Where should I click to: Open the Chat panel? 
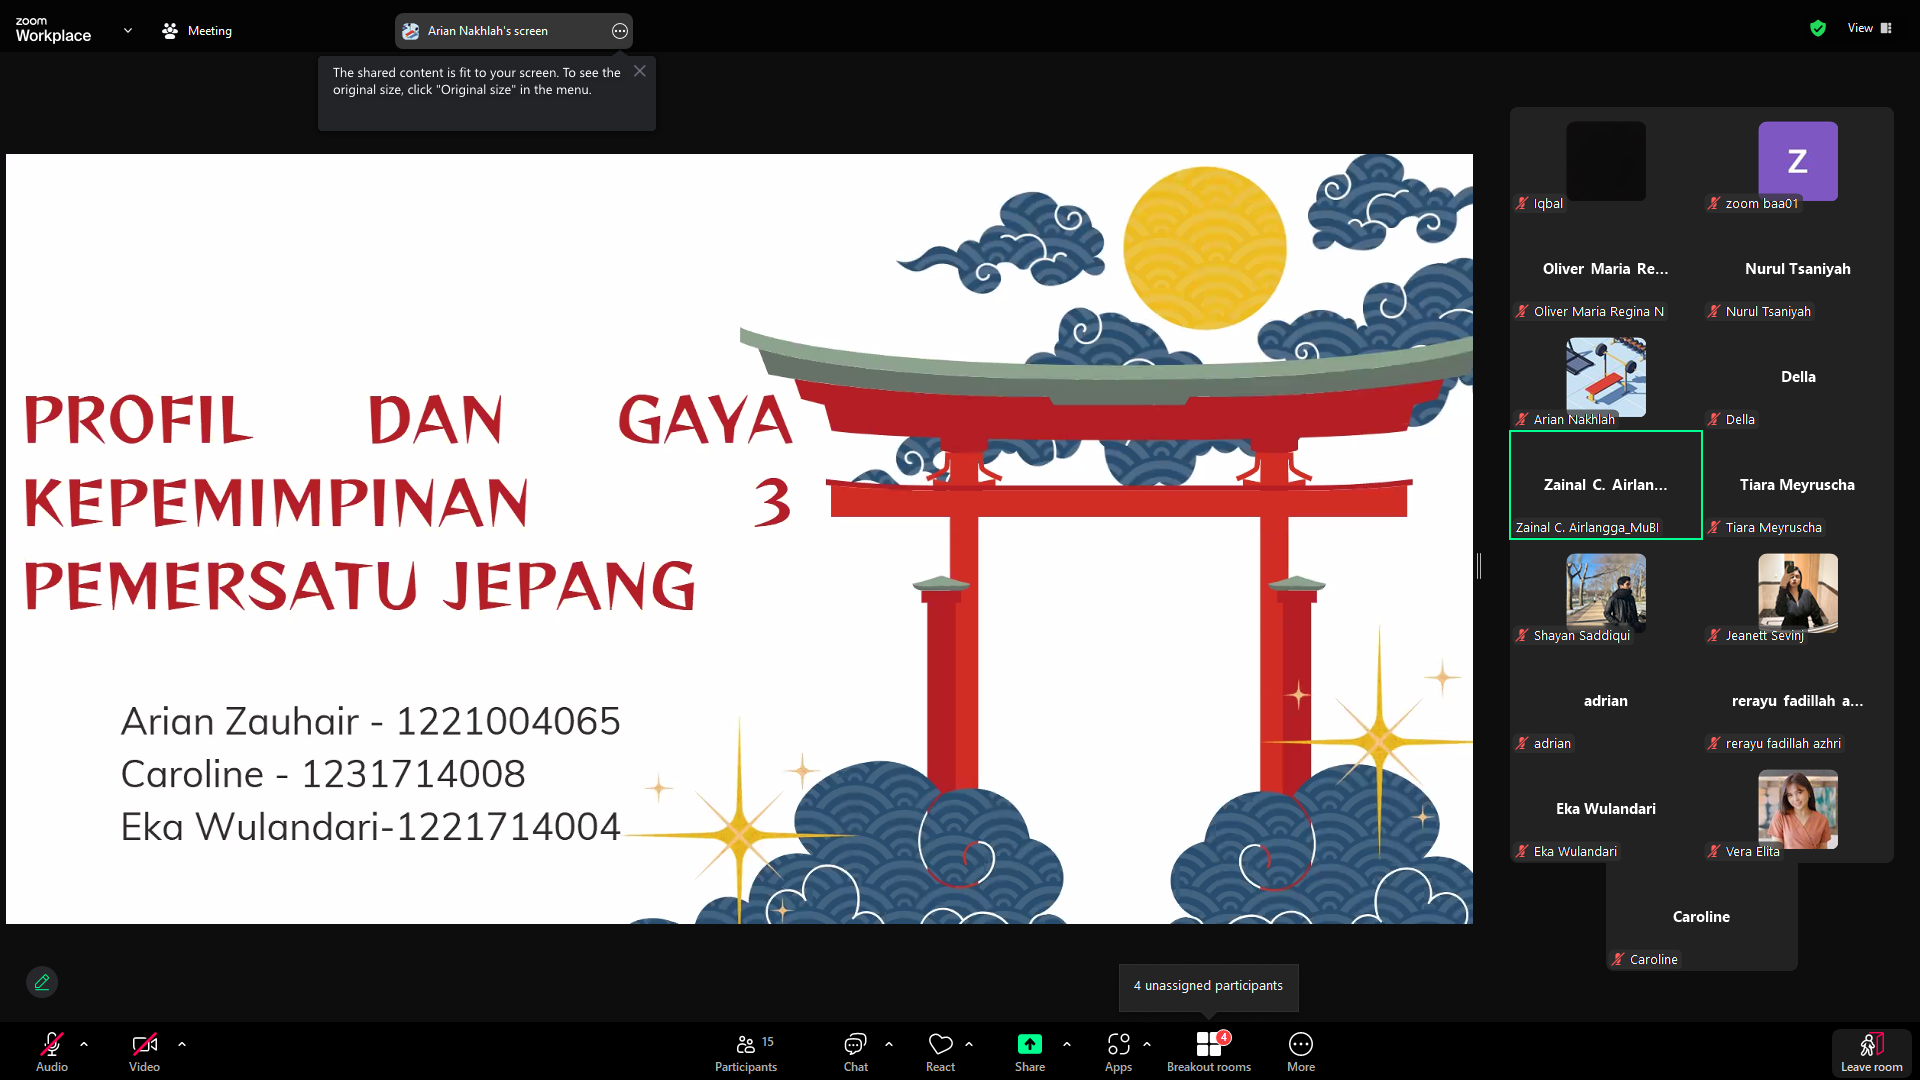(x=855, y=1051)
